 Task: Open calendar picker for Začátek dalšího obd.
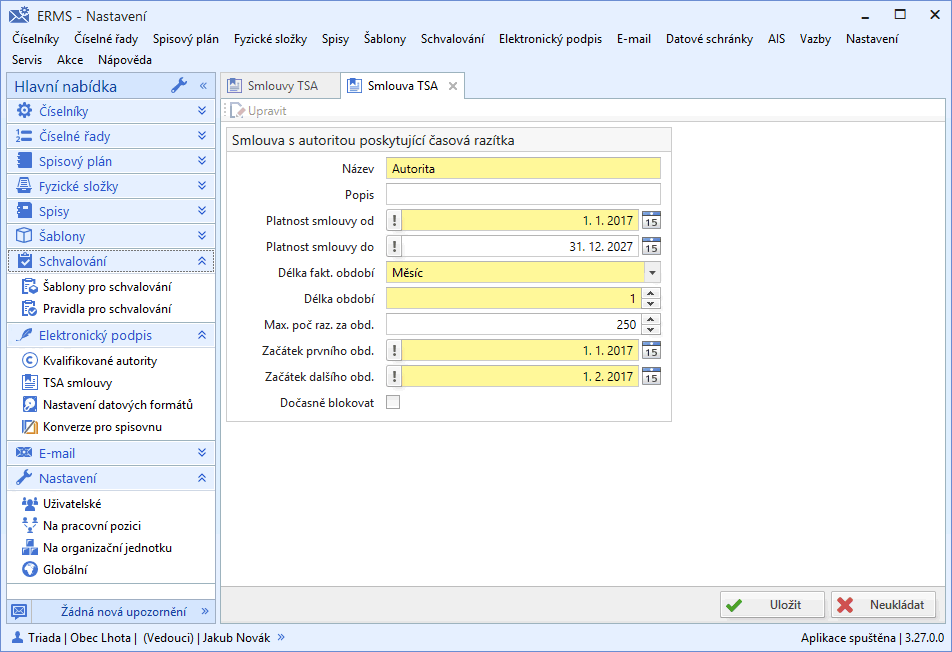coord(651,376)
